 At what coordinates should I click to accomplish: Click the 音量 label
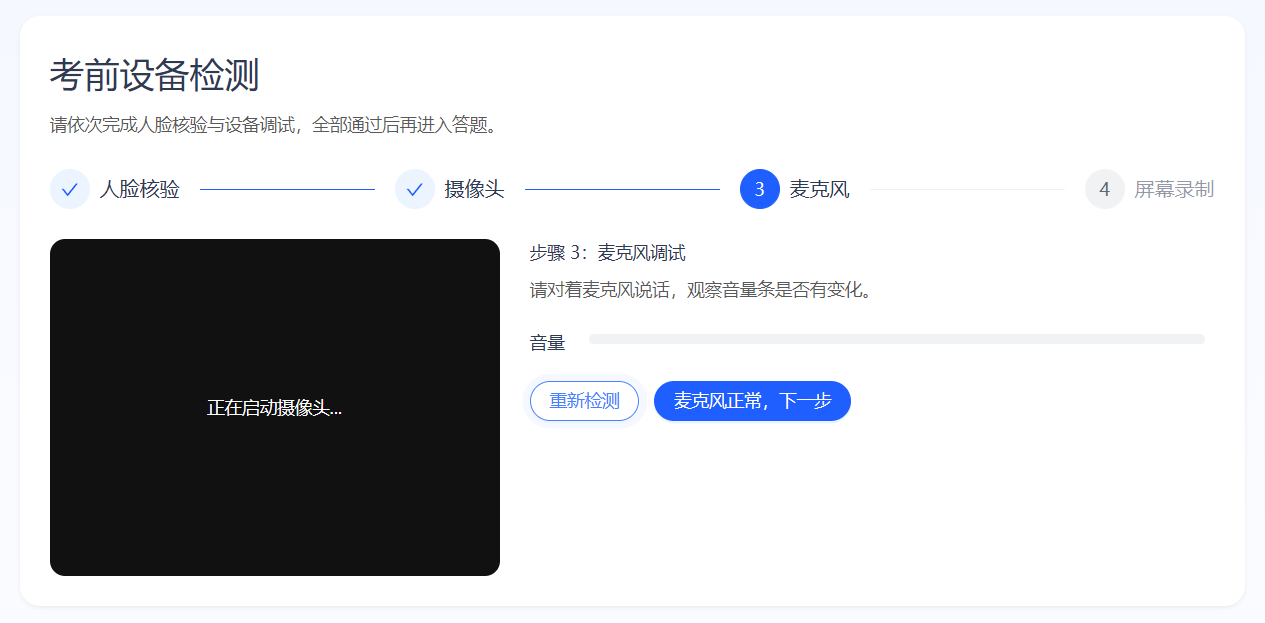pyautogui.click(x=548, y=343)
